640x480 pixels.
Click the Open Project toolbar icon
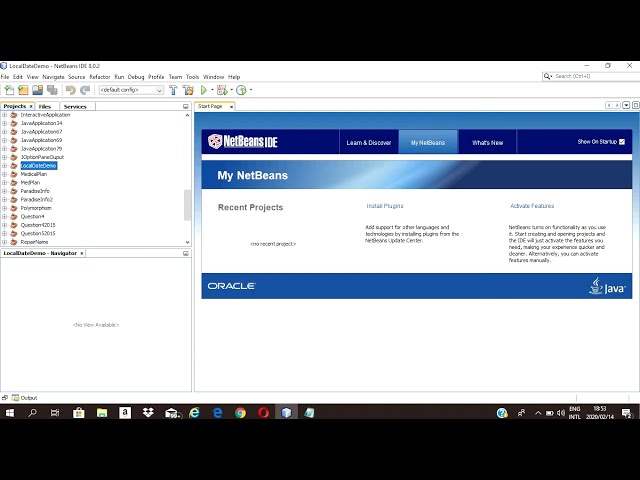point(38,90)
